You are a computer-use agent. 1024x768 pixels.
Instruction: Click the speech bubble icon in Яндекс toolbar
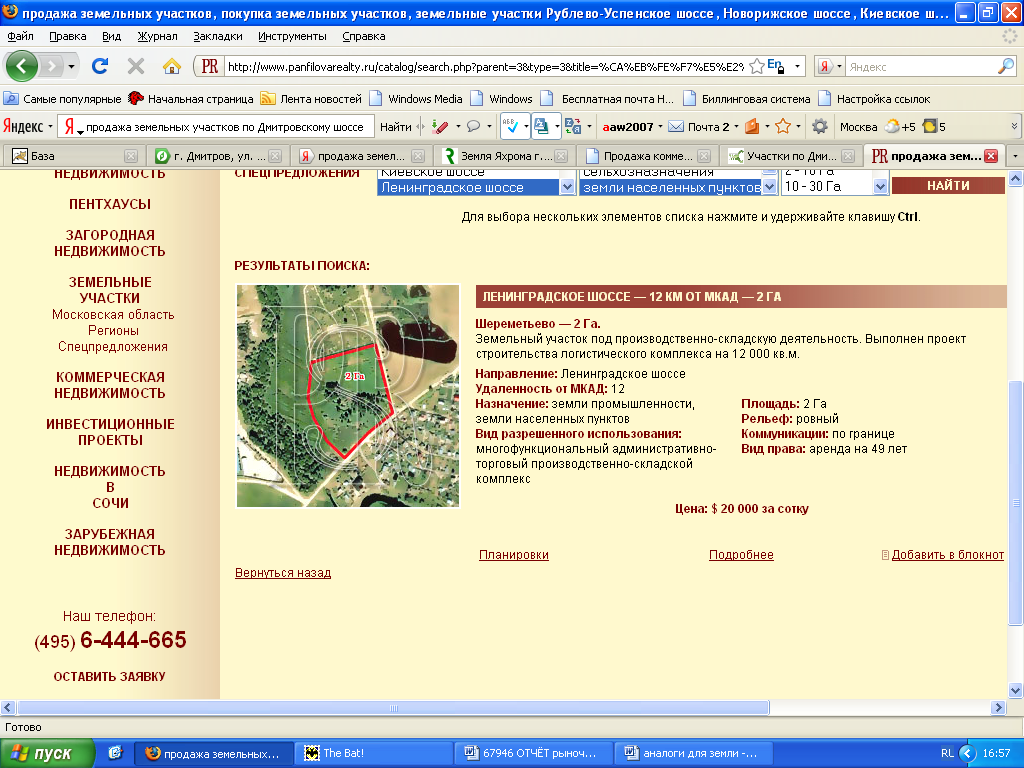[x=473, y=127]
